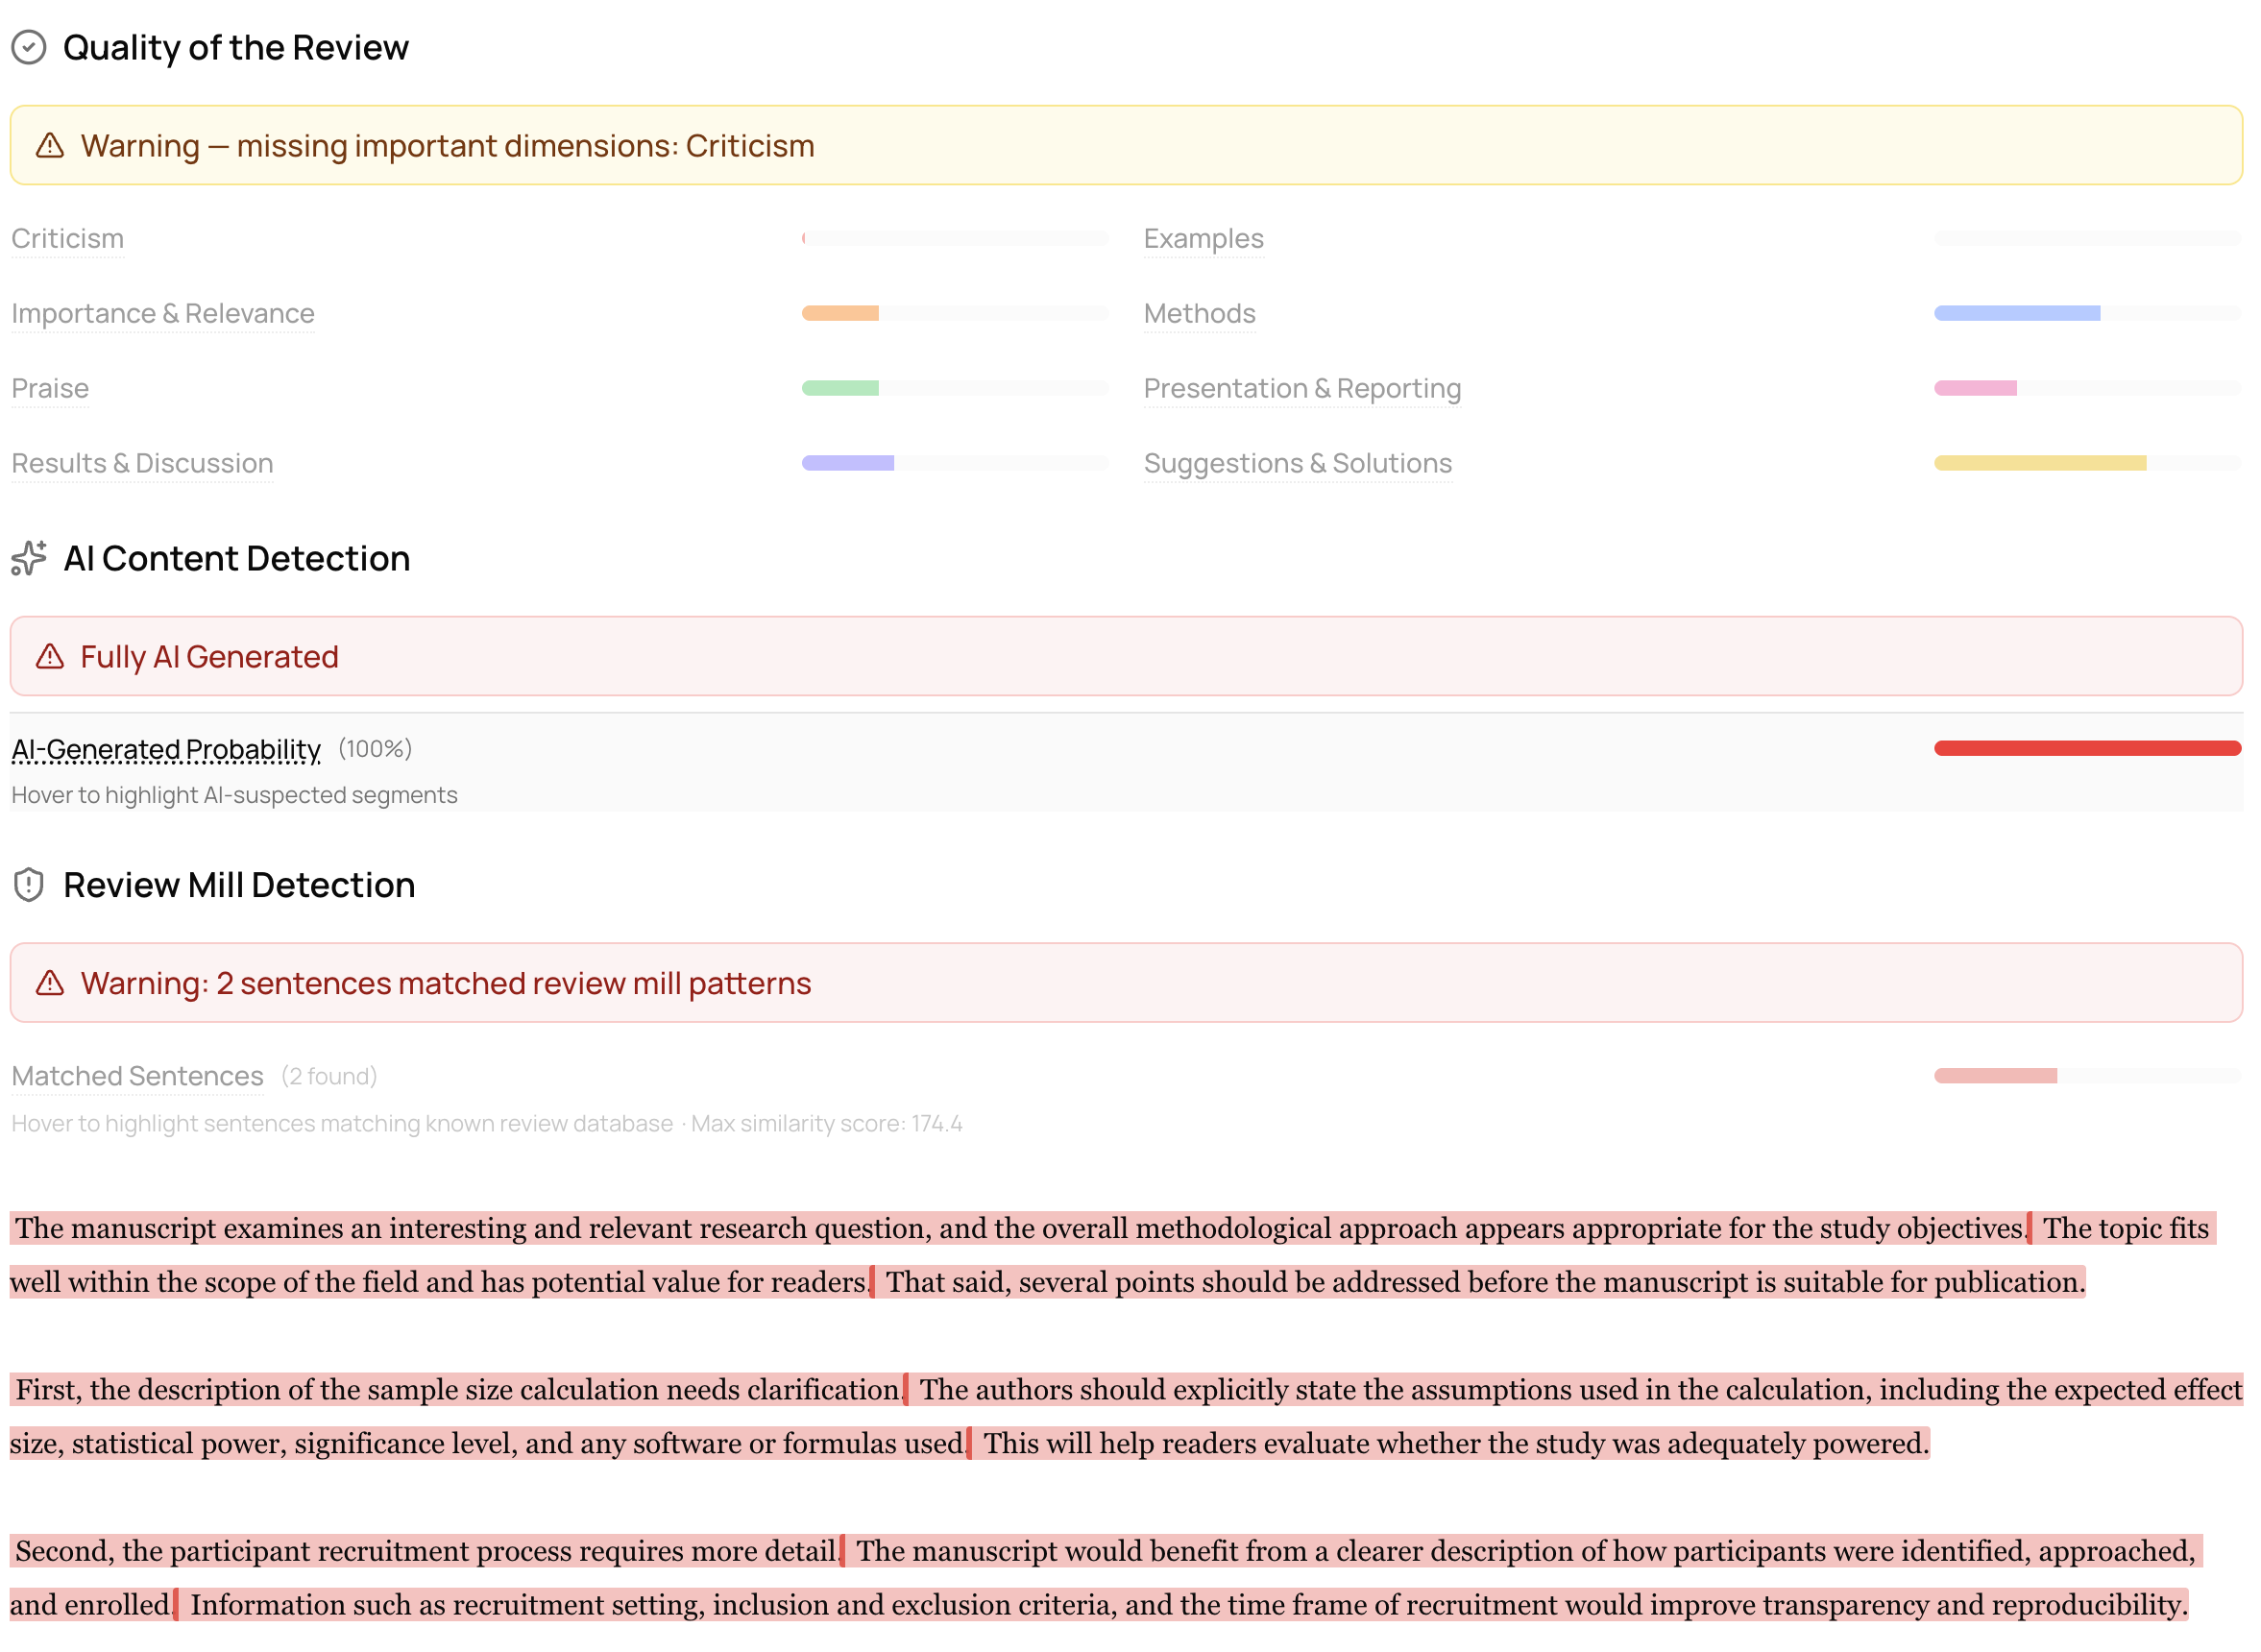Click the Suggestions & Solutions label
The height and width of the screenshot is (1652, 2261).
pyautogui.click(x=1297, y=463)
